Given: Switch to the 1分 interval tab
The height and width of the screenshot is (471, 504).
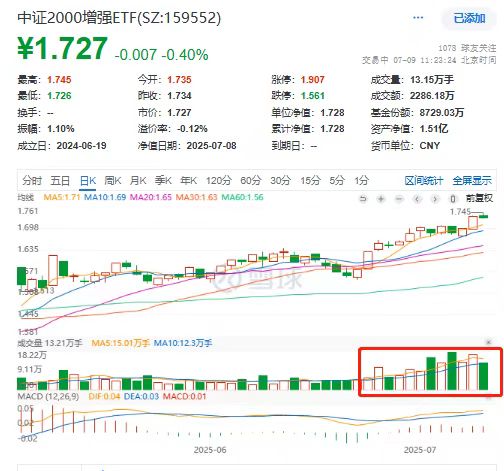Looking at the screenshot, I should point(362,181).
